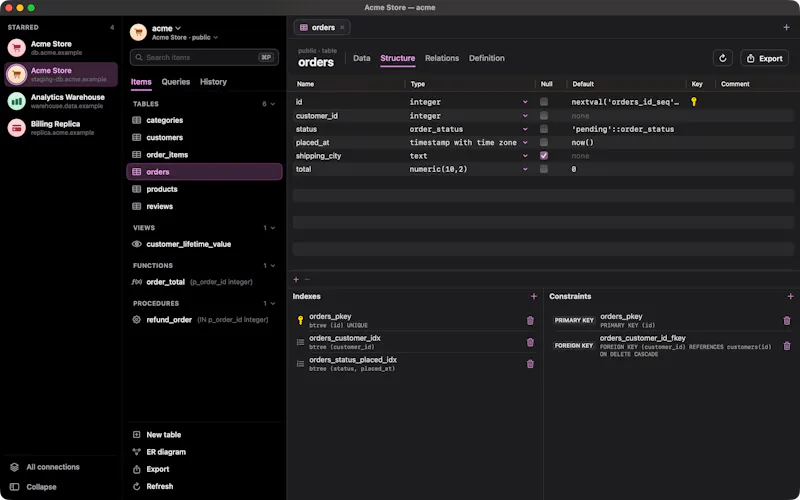The width and height of the screenshot is (800, 500).
Task: Click the order_total function icon
Action: click(x=137, y=282)
